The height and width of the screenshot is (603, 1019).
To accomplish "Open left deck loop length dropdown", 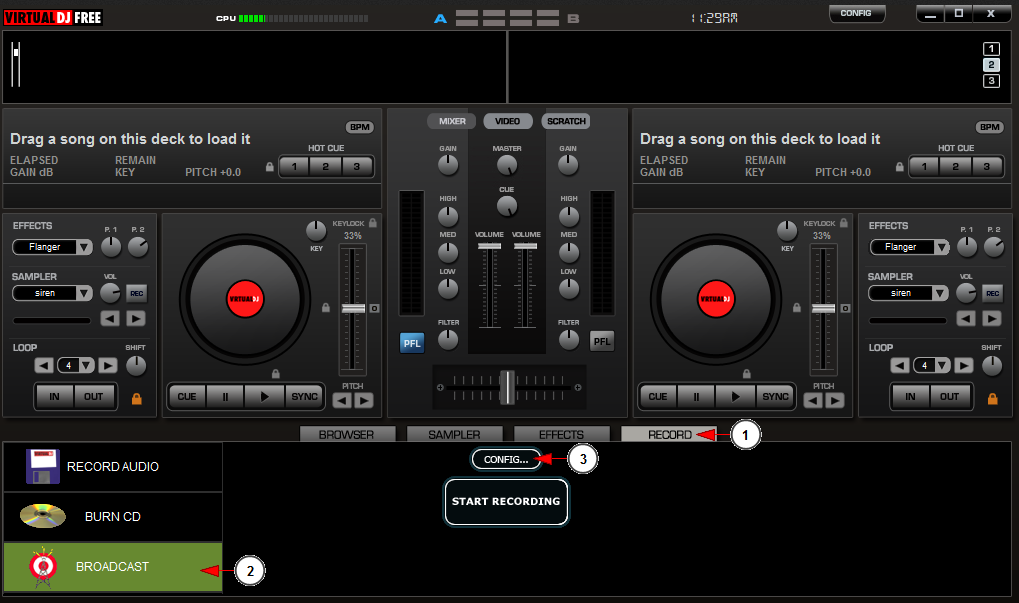I will tap(86, 365).
